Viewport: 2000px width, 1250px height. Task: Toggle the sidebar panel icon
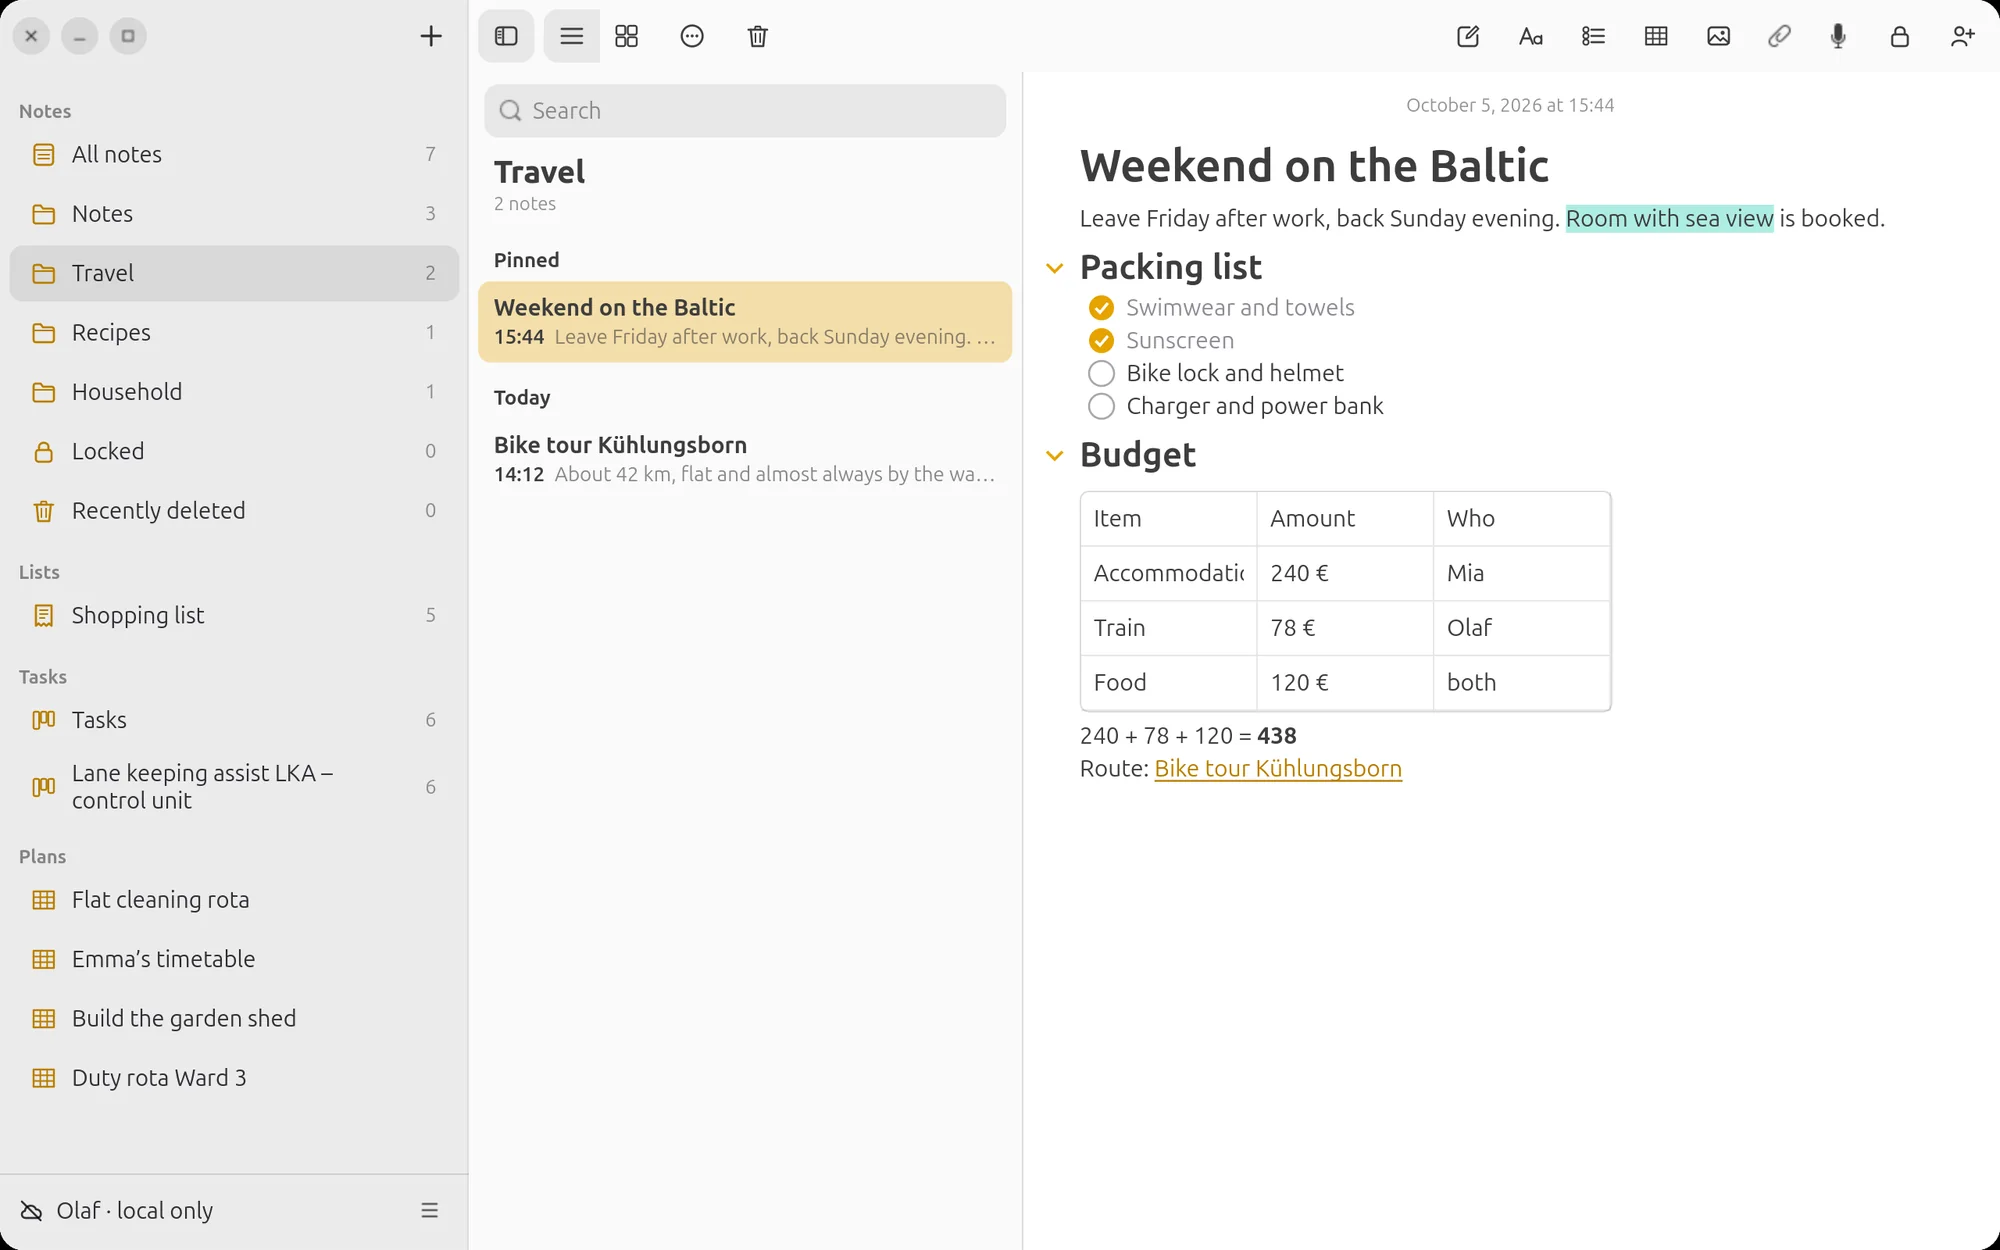click(506, 36)
